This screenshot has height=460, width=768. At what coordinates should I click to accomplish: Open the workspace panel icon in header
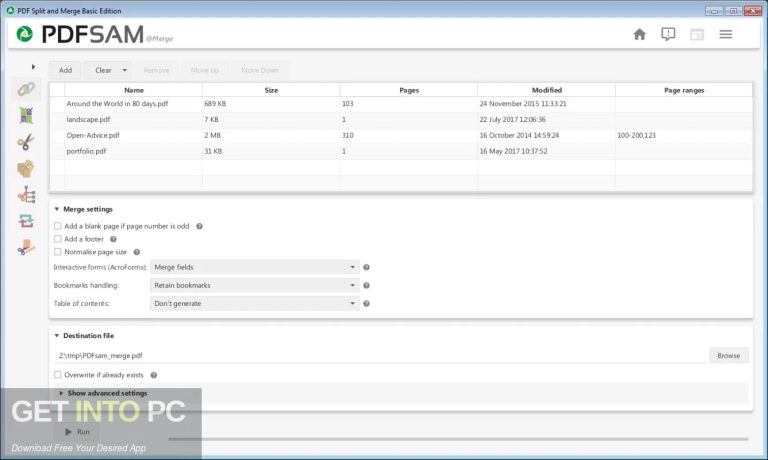pyautogui.click(x=696, y=34)
